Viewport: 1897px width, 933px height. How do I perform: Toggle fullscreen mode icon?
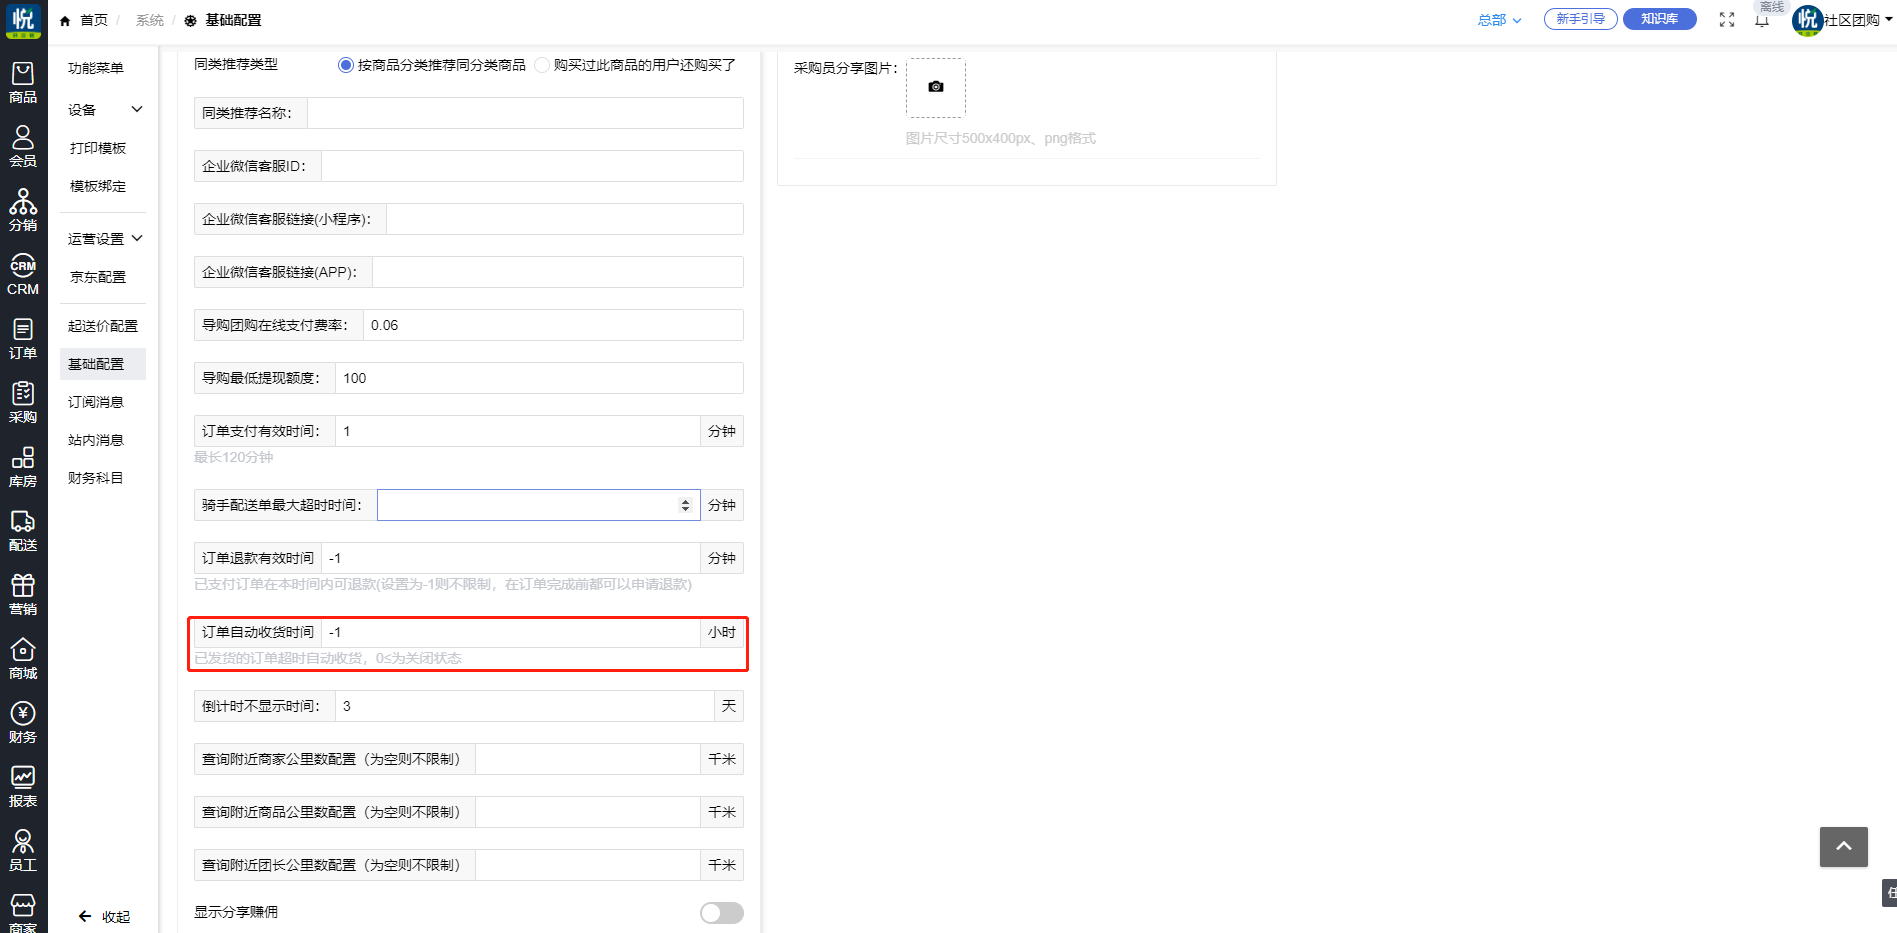[1726, 20]
